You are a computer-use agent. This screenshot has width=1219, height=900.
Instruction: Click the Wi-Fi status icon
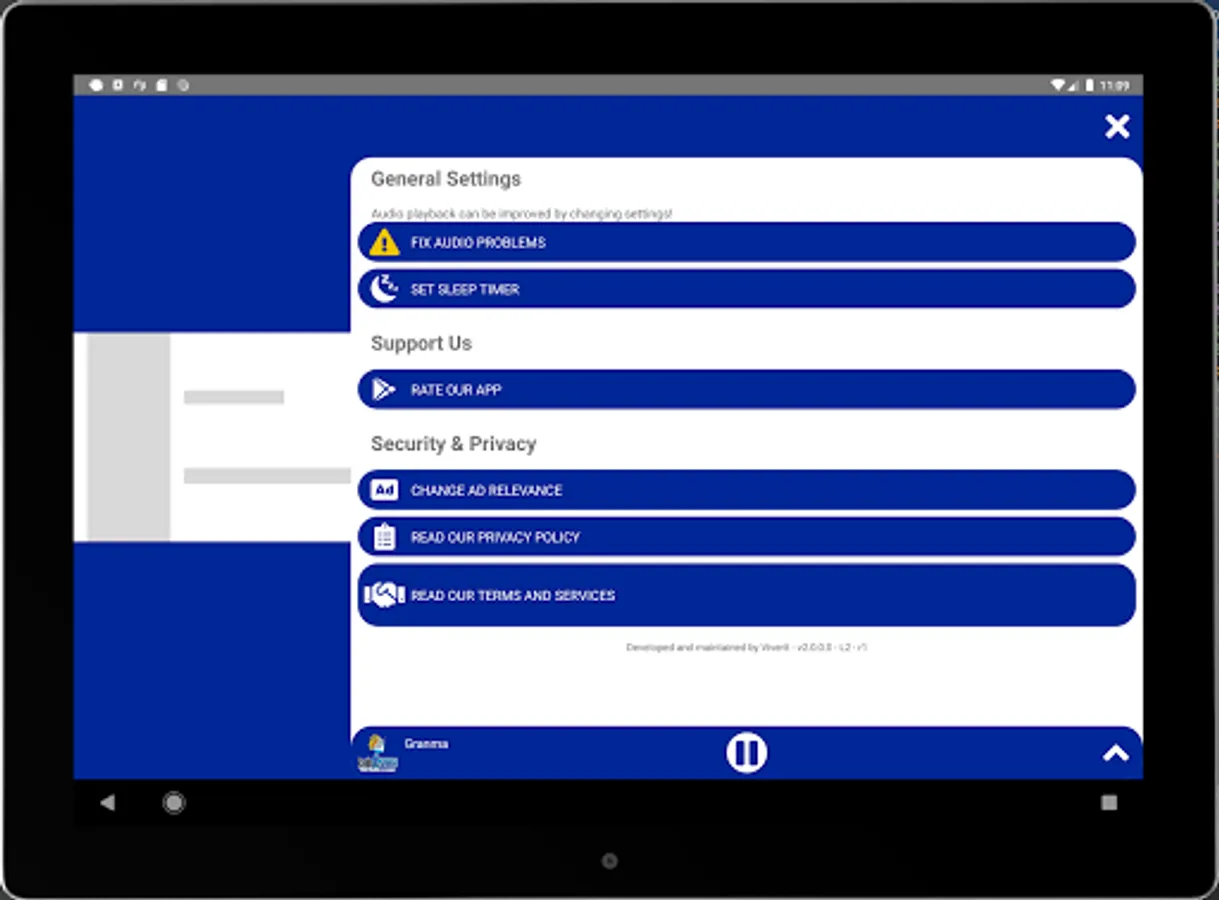(x=1058, y=86)
